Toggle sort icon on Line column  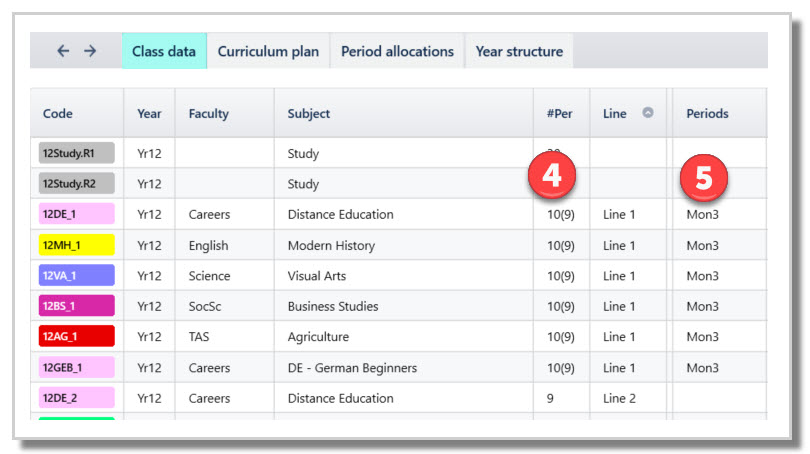click(648, 113)
